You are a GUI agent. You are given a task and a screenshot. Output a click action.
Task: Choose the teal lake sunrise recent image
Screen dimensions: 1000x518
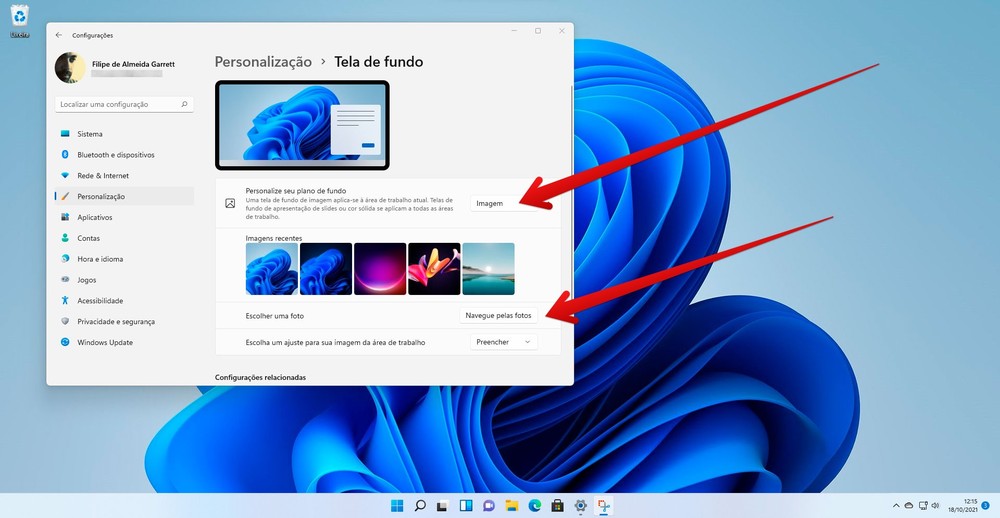[x=489, y=269]
